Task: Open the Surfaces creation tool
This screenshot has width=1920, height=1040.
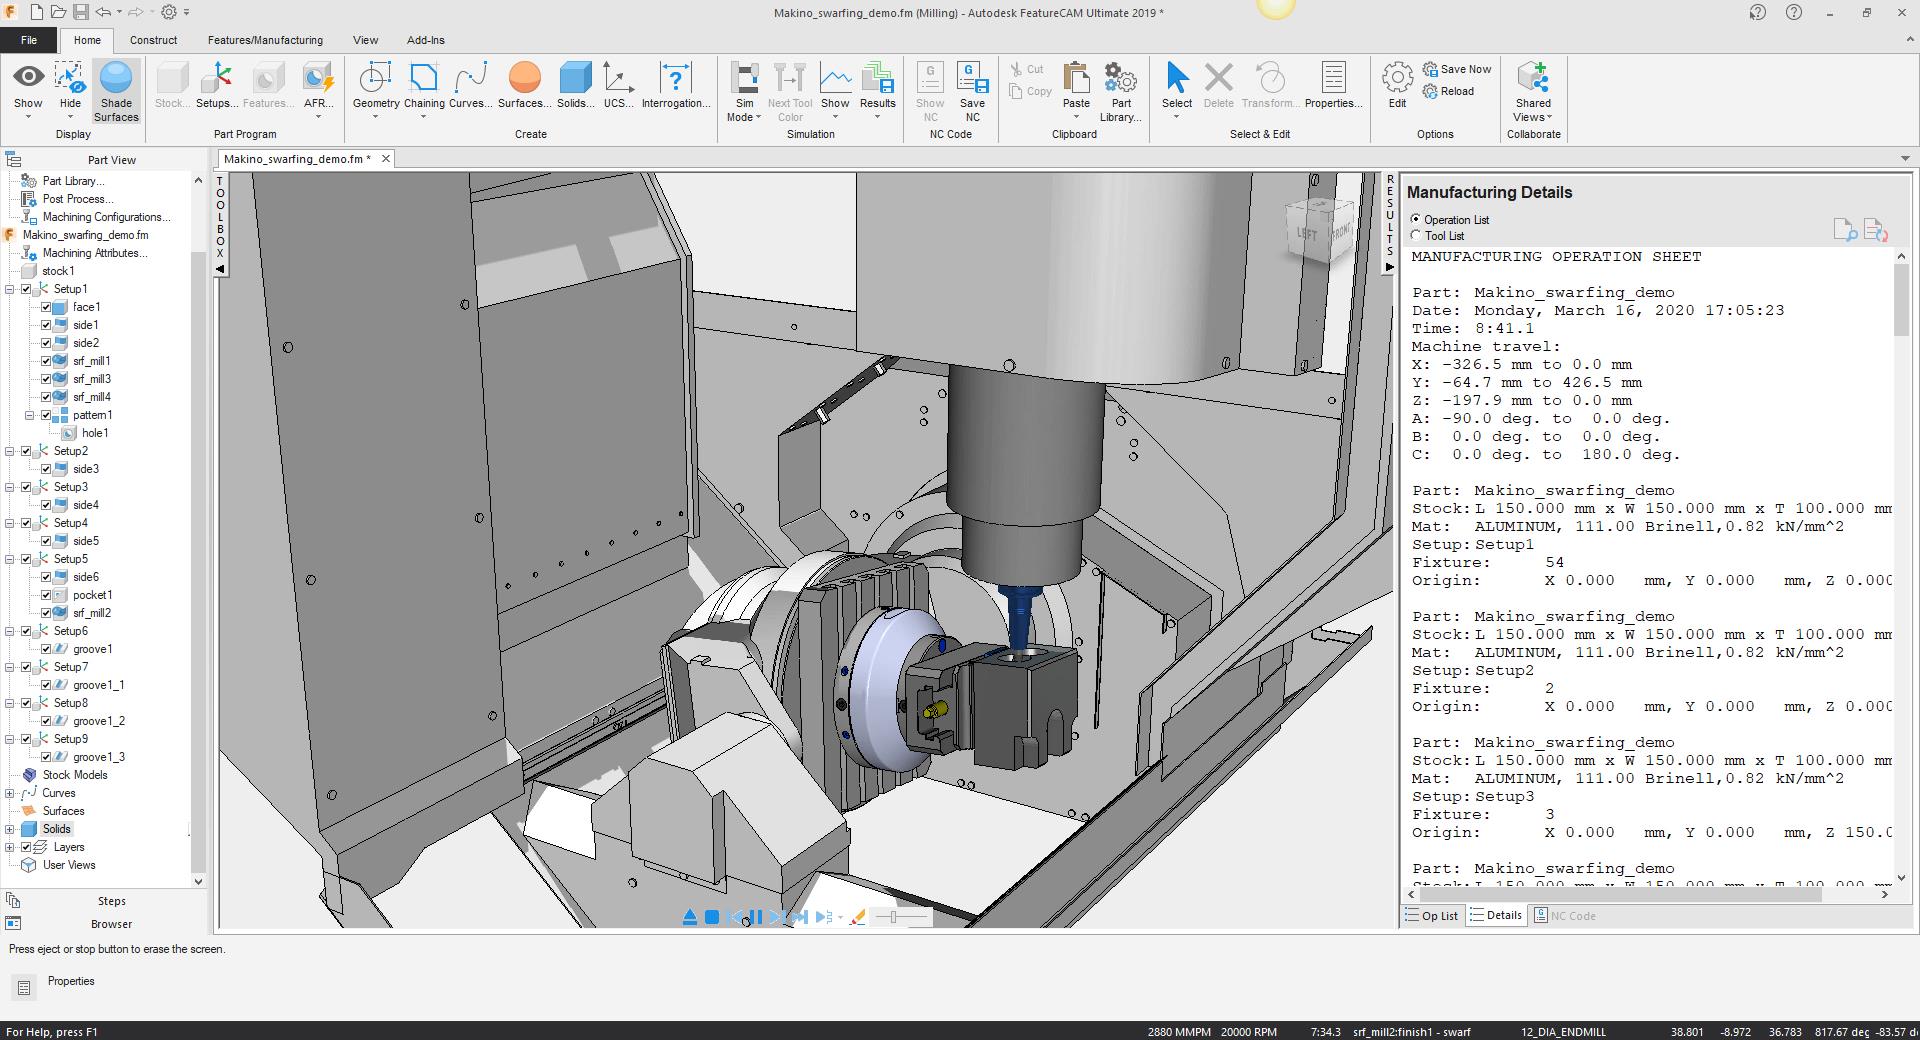Action: click(524, 86)
